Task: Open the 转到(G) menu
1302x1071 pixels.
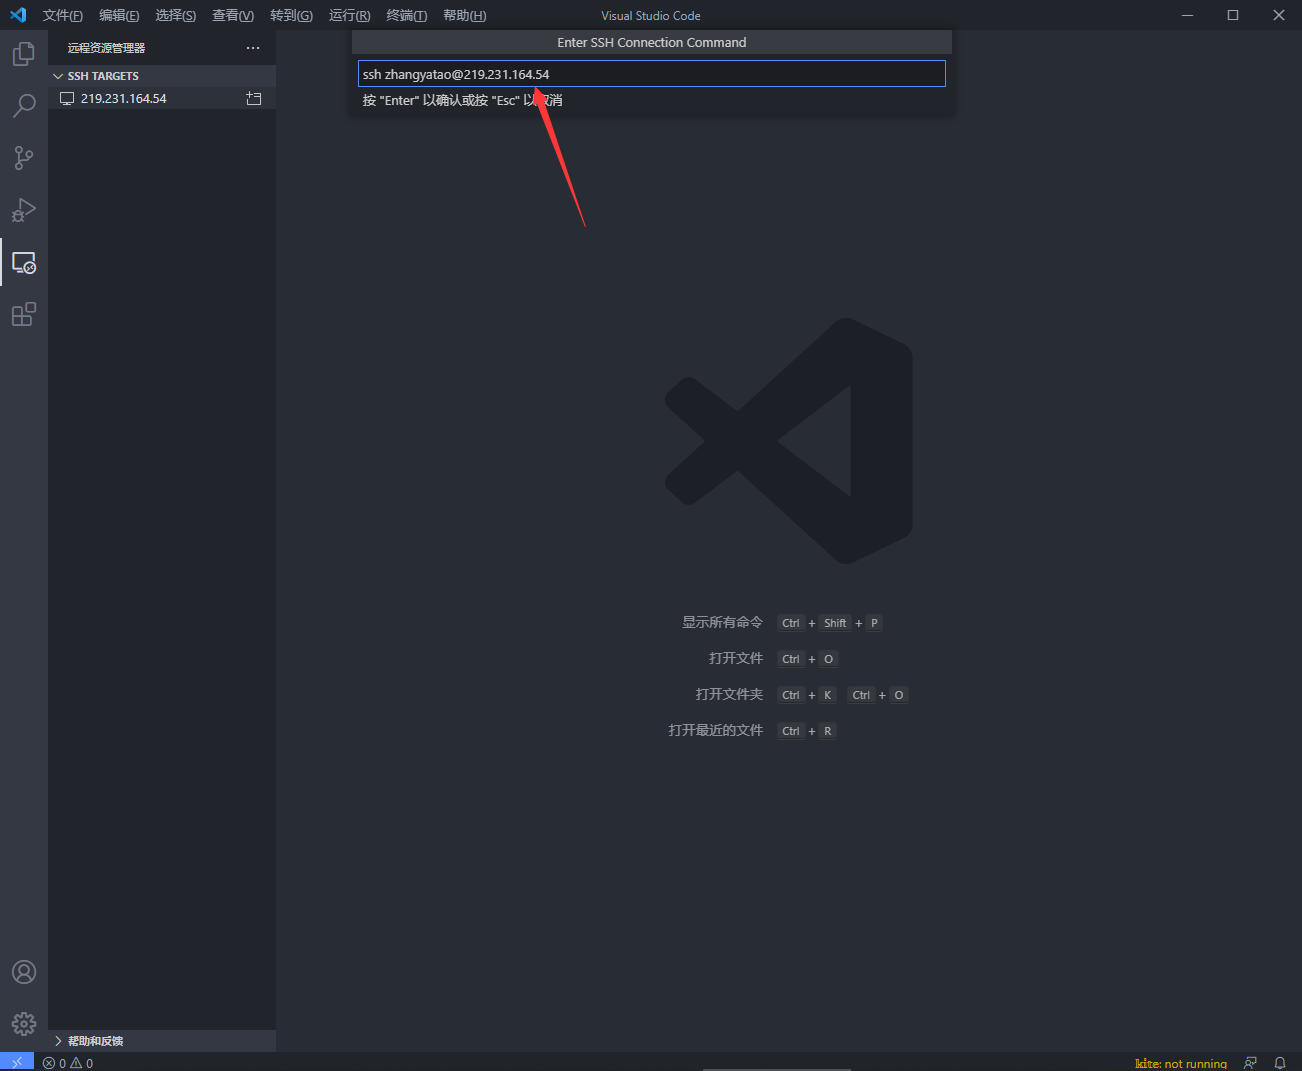Action: click(x=291, y=15)
